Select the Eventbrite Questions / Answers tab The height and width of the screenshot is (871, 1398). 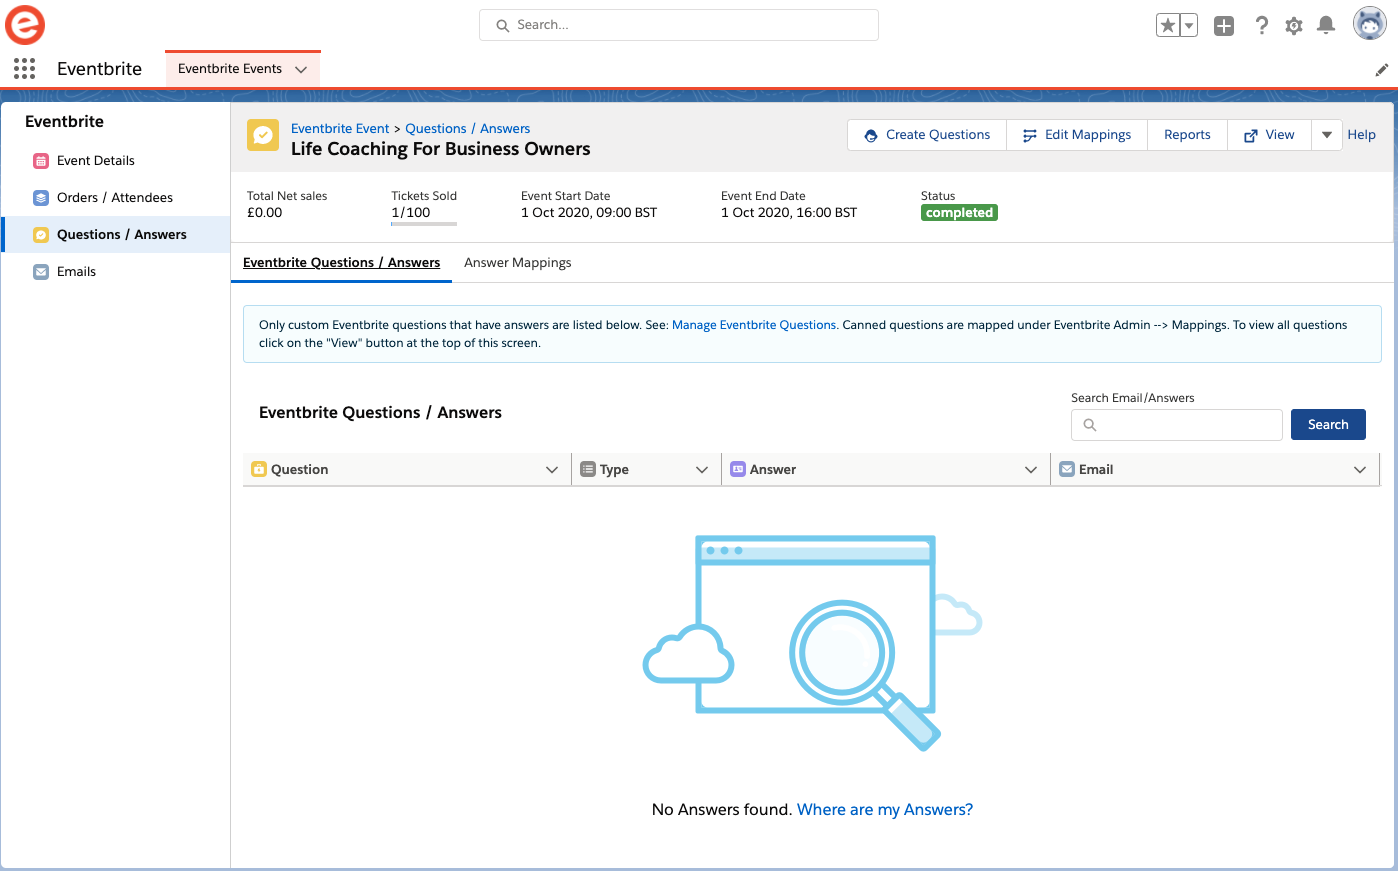[x=341, y=262]
